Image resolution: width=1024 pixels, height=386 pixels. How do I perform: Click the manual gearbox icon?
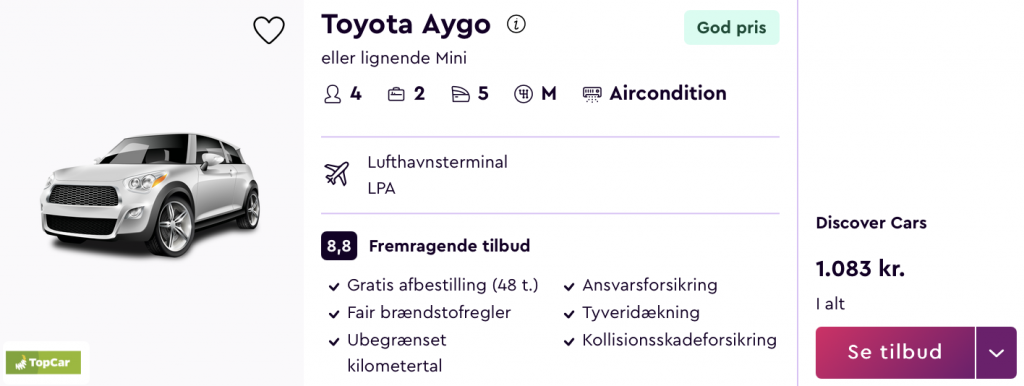coord(522,94)
